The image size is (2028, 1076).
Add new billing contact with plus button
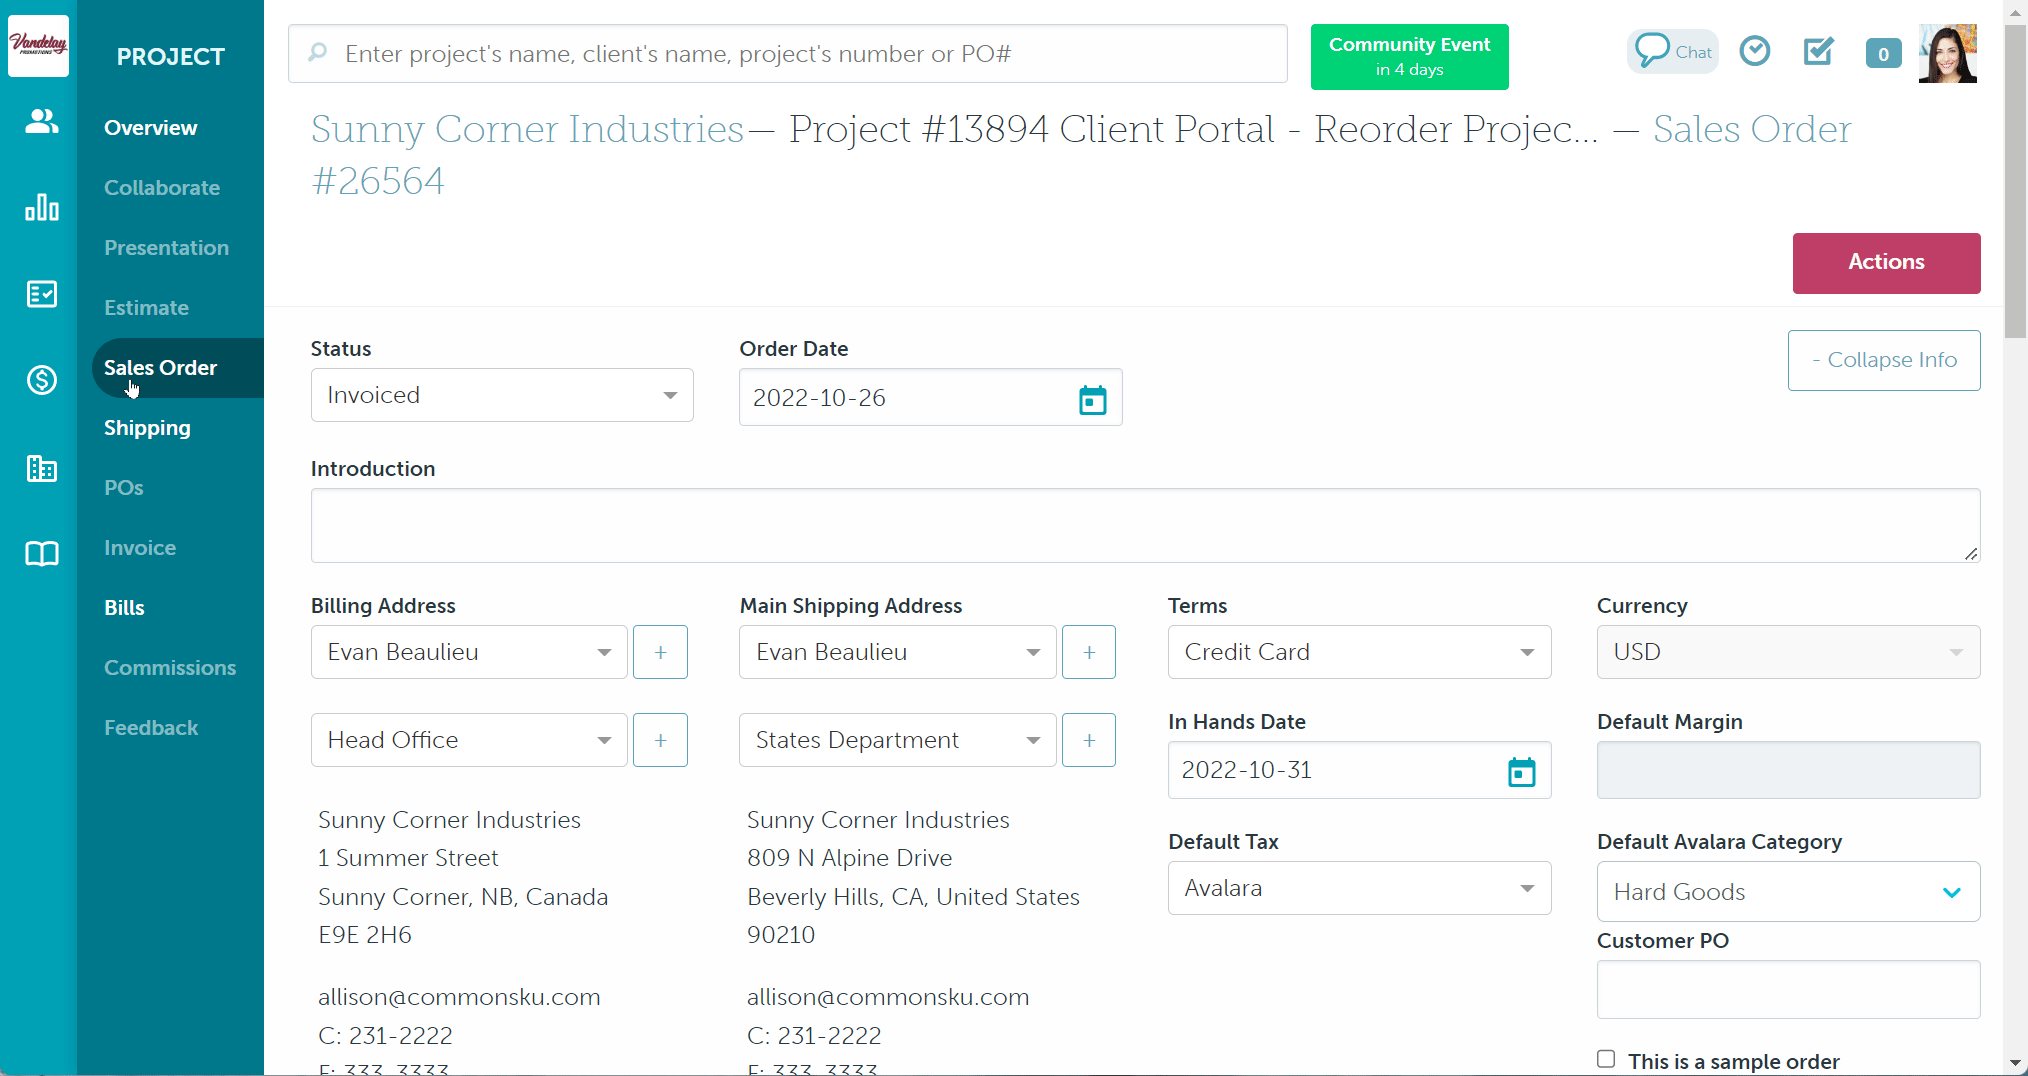(660, 652)
